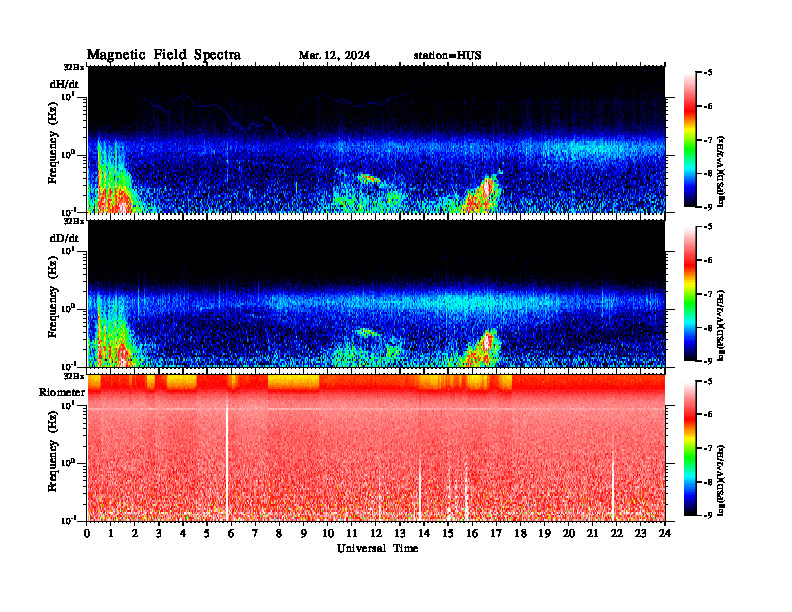Click the log(PSD) units label beside Riometer scale
This screenshot has width=792, height=612.
pyautogui.click(x=721, y=479)
